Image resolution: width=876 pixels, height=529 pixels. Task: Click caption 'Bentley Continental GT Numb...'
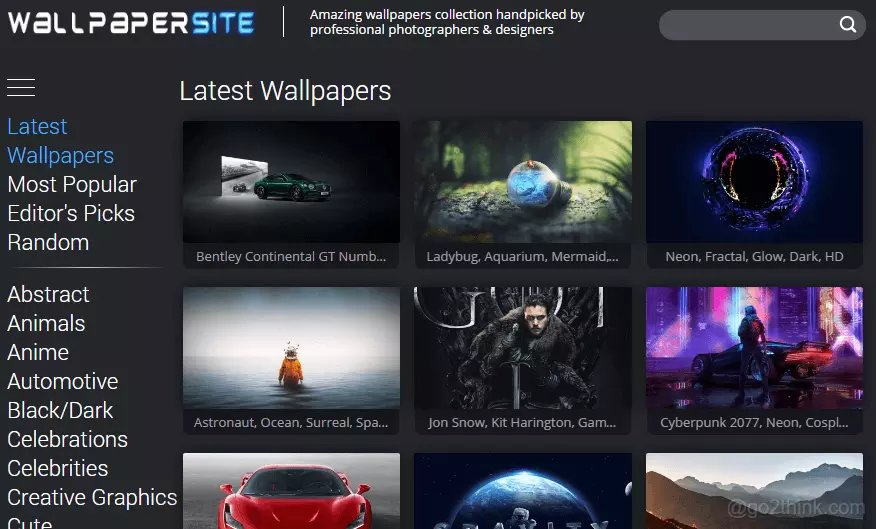tap(291, 256)
